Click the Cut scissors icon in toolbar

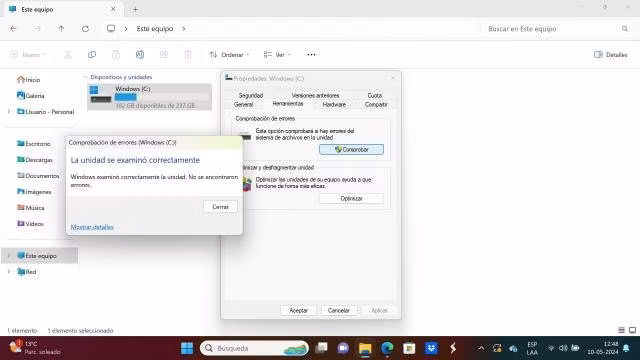pos(68,54)
